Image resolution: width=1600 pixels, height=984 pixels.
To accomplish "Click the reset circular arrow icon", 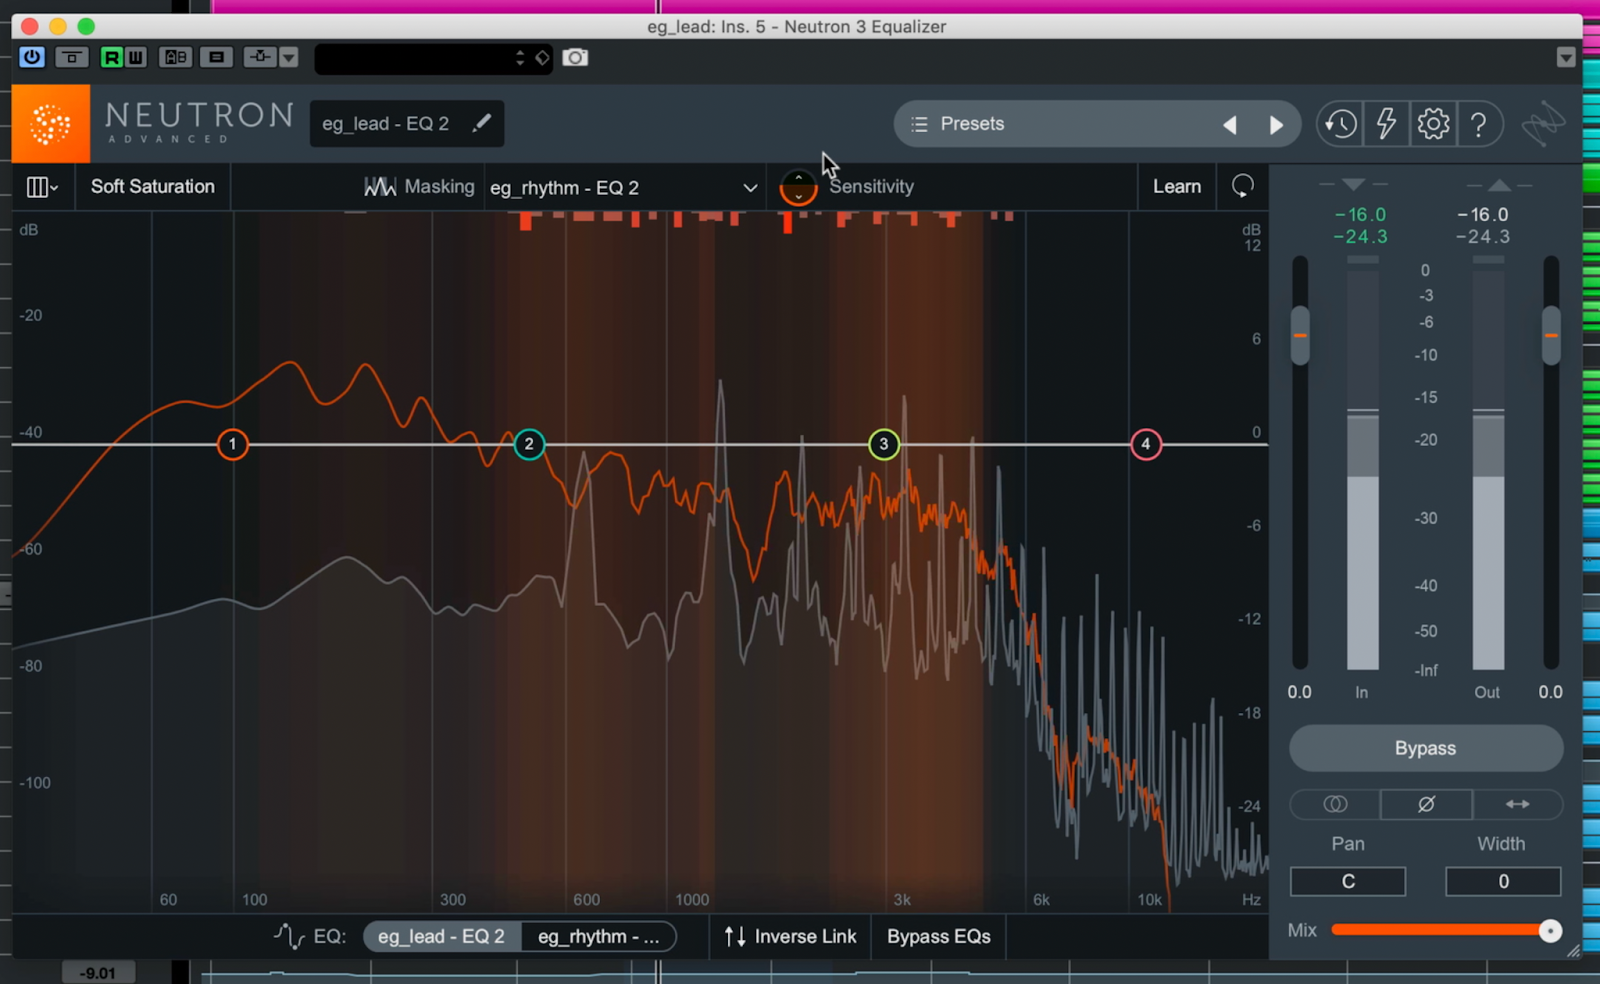I will 1242,186.
